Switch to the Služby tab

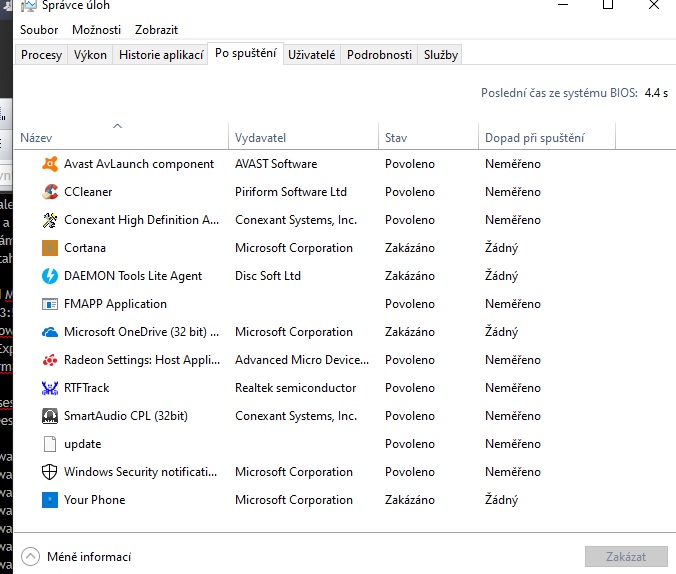[x=440, y=55]
